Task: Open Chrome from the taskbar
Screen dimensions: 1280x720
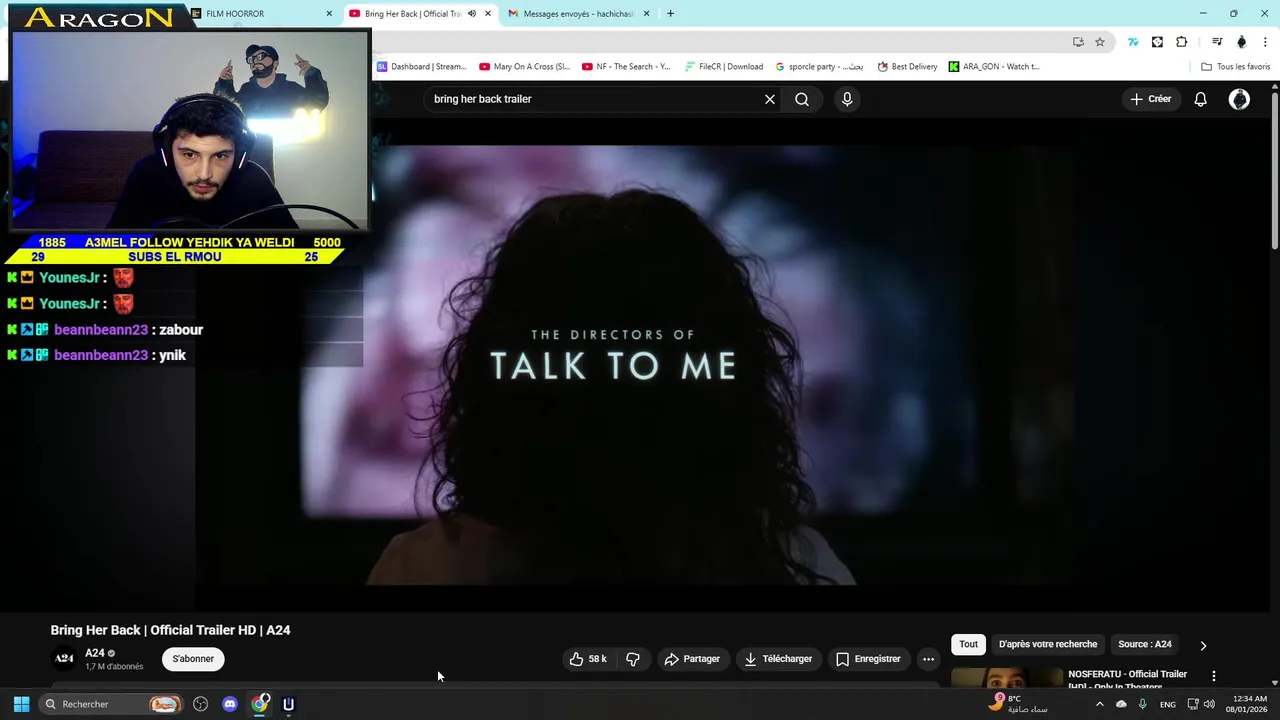Action: click(260, 704)
